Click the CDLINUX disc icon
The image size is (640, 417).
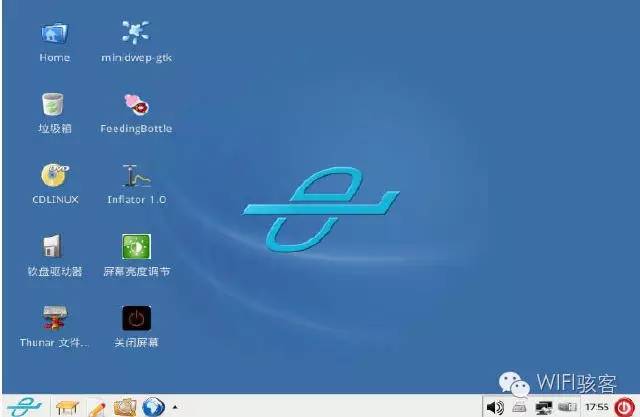54,176
